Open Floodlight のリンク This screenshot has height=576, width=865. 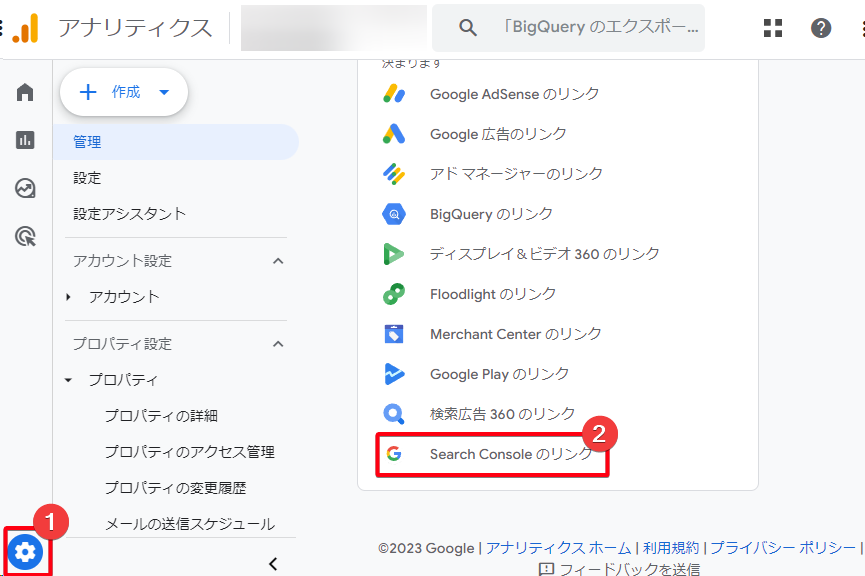tap(493, 294)
